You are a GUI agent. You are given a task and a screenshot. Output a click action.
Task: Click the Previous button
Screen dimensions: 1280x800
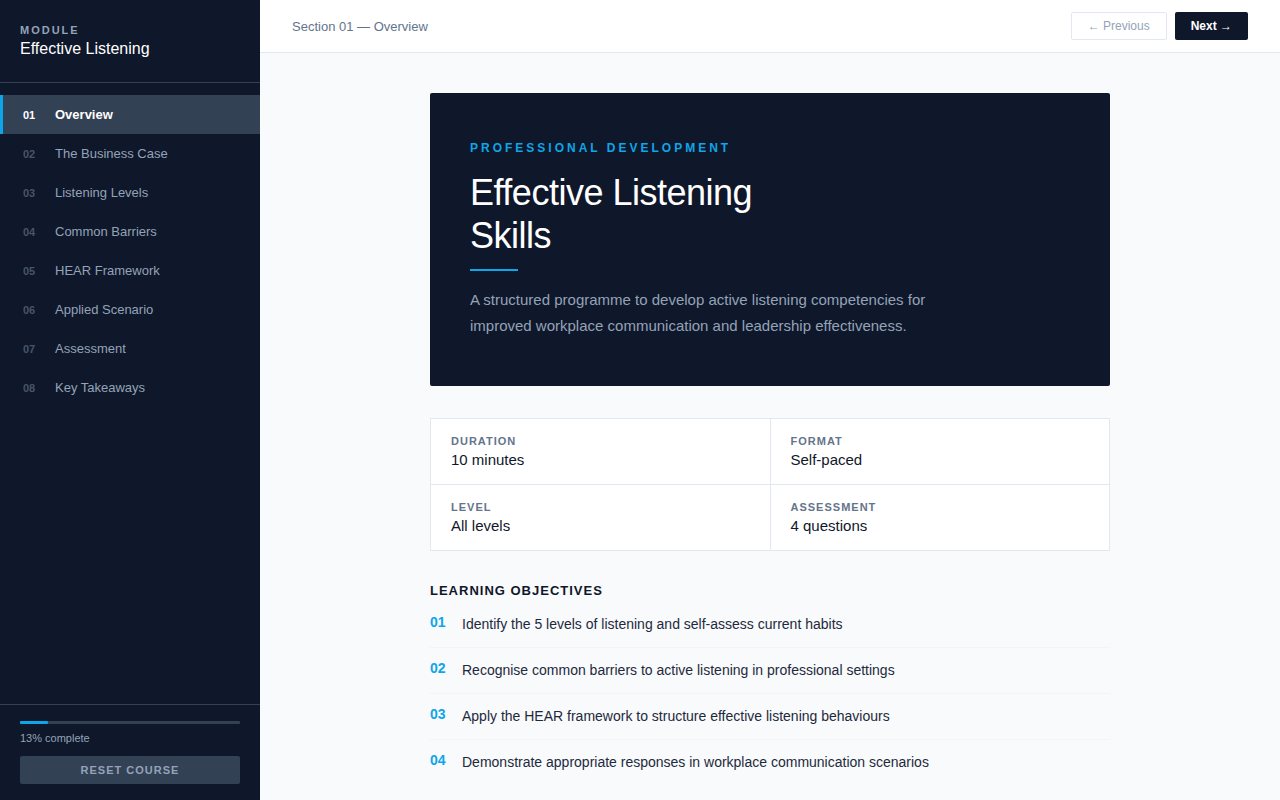tap(1119, 26)
